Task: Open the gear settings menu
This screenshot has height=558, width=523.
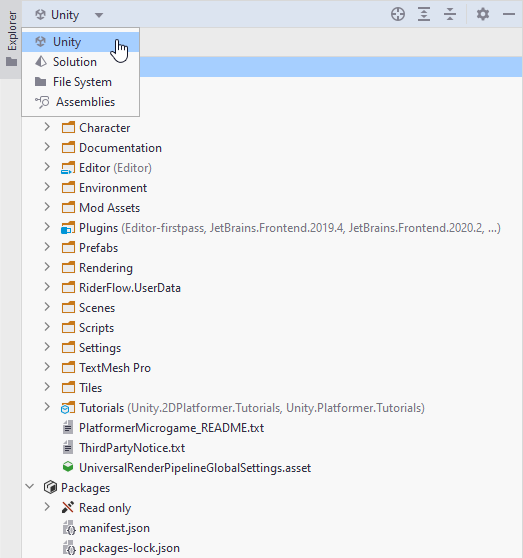Action: [483, 15]
